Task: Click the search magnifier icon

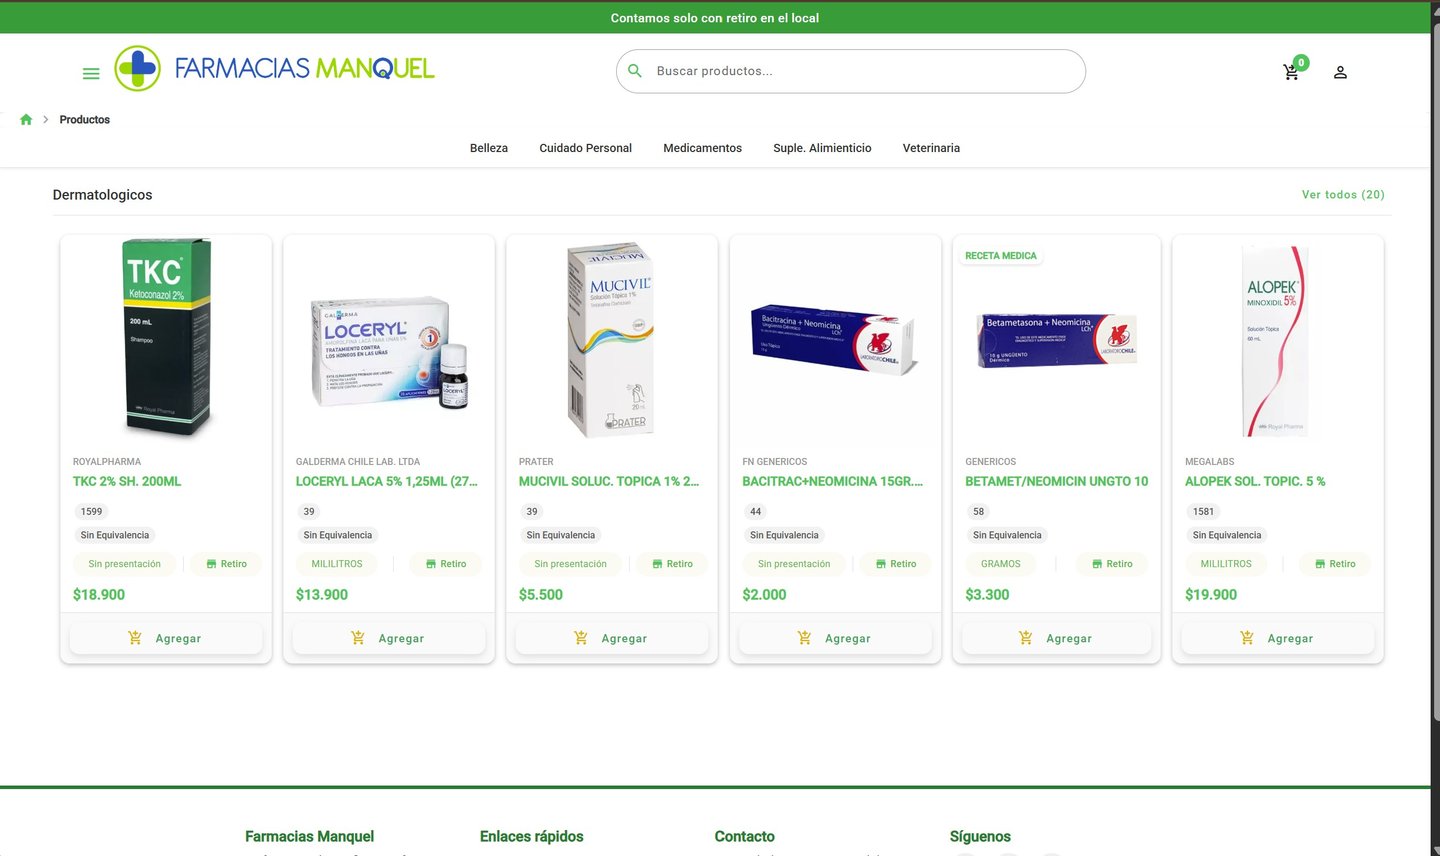Action: 635,71
